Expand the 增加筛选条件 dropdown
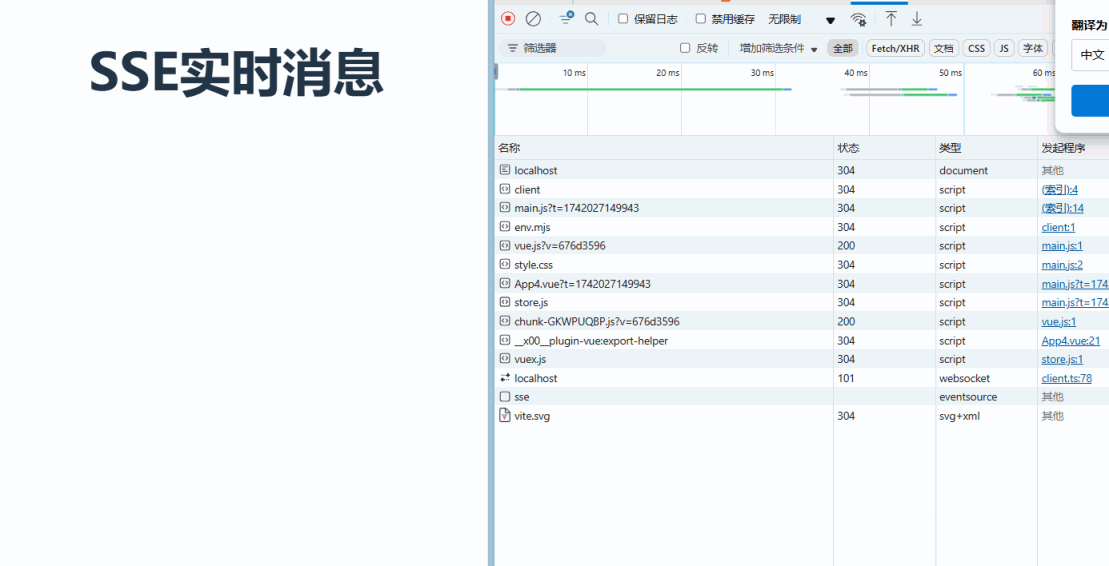Screen dimensions: 1109x566 [778, 48]
